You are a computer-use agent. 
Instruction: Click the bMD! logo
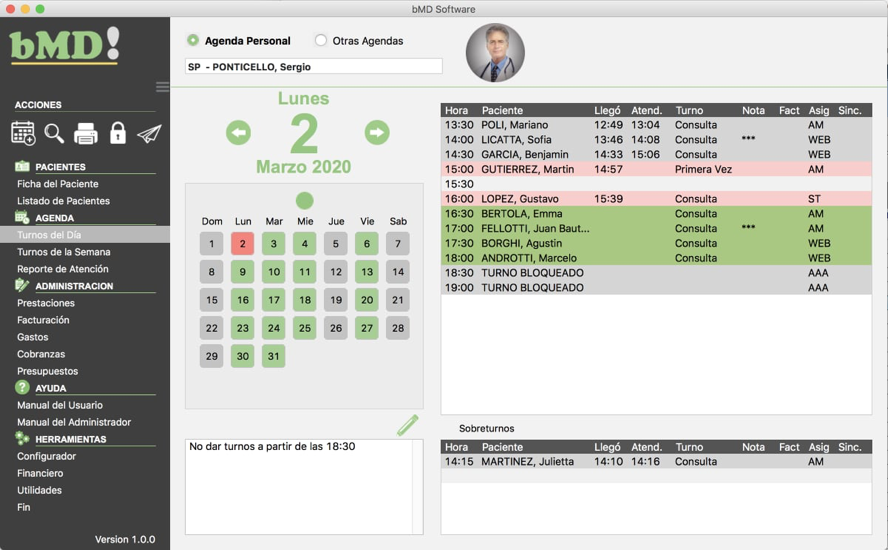pyautogui.click(x=65, y=45)
